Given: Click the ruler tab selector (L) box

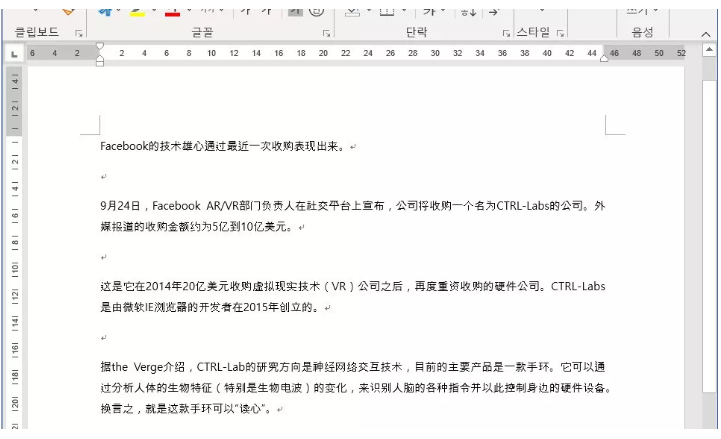Looking at the screenshot, I should click(14, 54).
